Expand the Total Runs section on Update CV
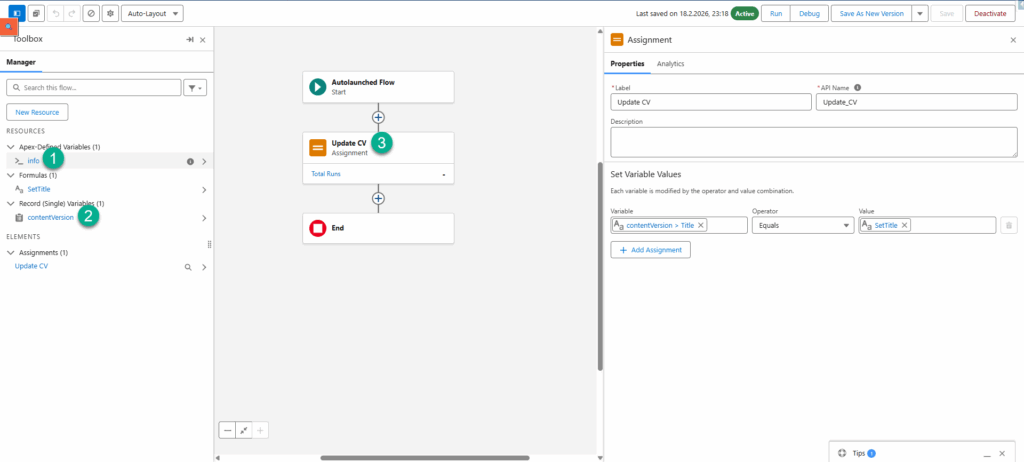The height and width of the screenshot is (462, 1024). [x=442, y=174]
